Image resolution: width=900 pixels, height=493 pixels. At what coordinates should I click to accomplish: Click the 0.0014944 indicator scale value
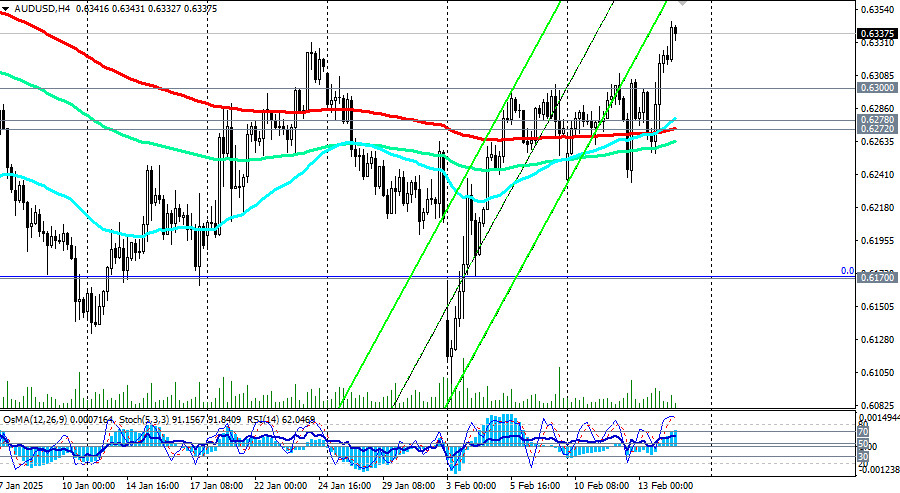coord(879,417)
